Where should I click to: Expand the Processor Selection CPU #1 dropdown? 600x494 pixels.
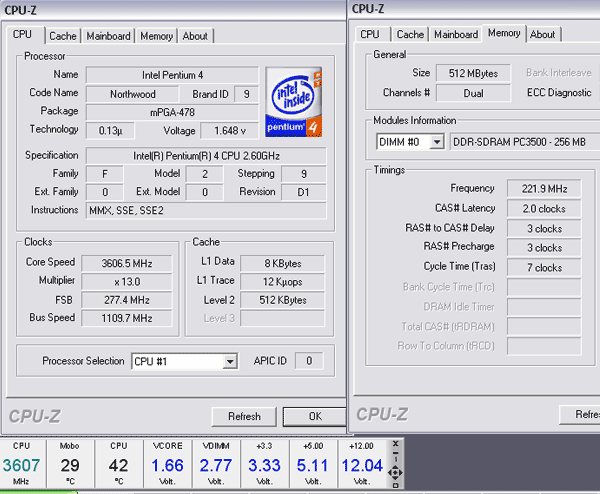pos(230,362)
